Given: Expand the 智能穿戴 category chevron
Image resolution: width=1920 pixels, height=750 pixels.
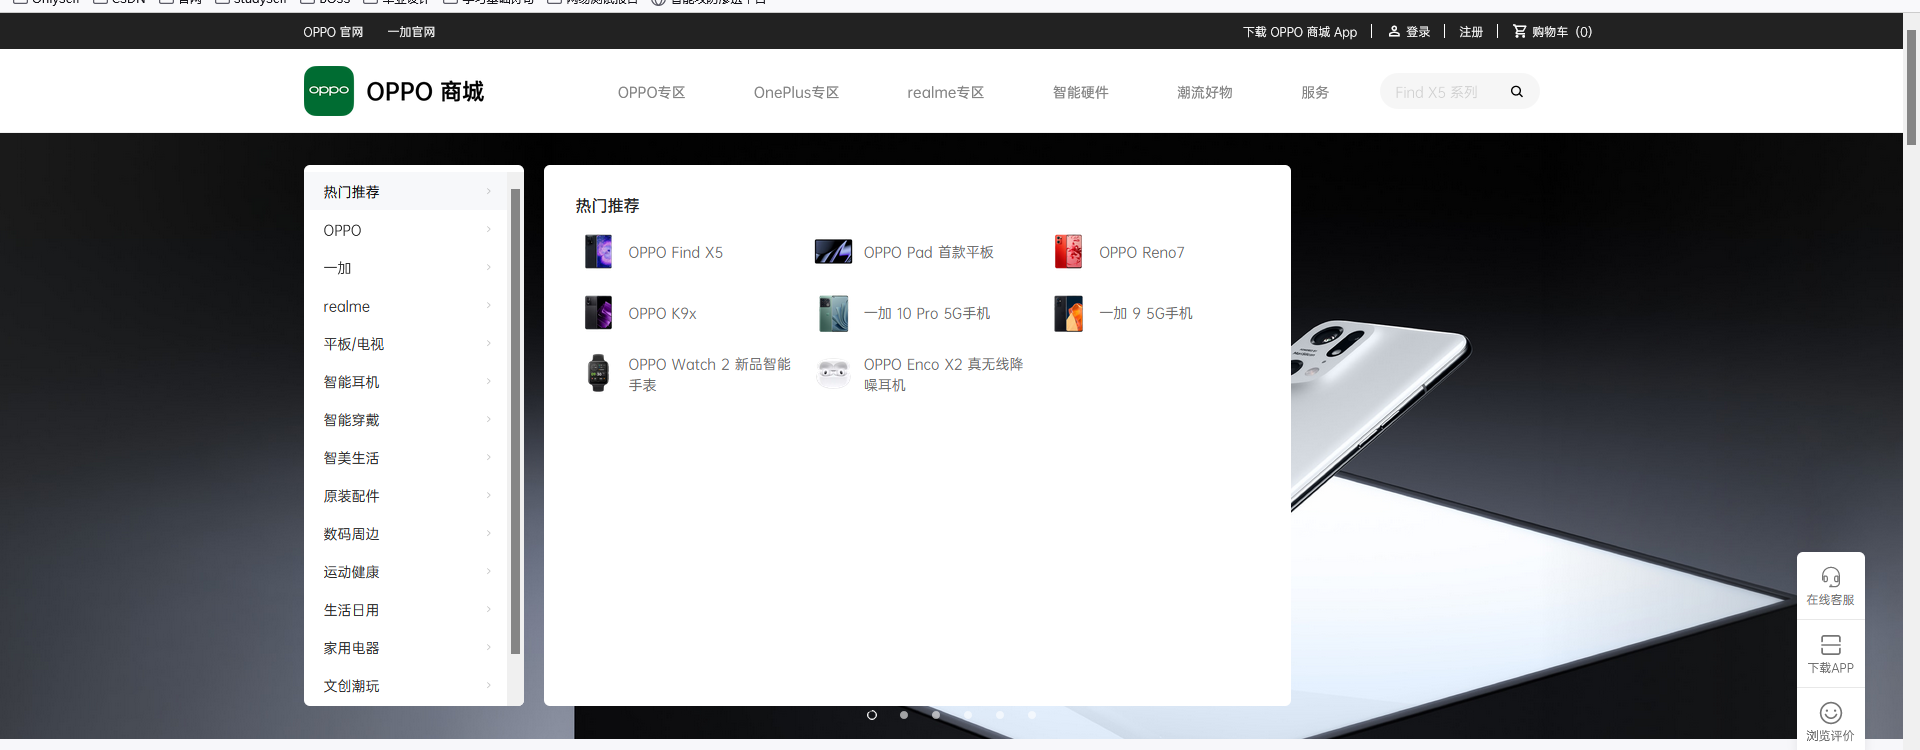Looking at the screenshot, I should pos(488,419).
